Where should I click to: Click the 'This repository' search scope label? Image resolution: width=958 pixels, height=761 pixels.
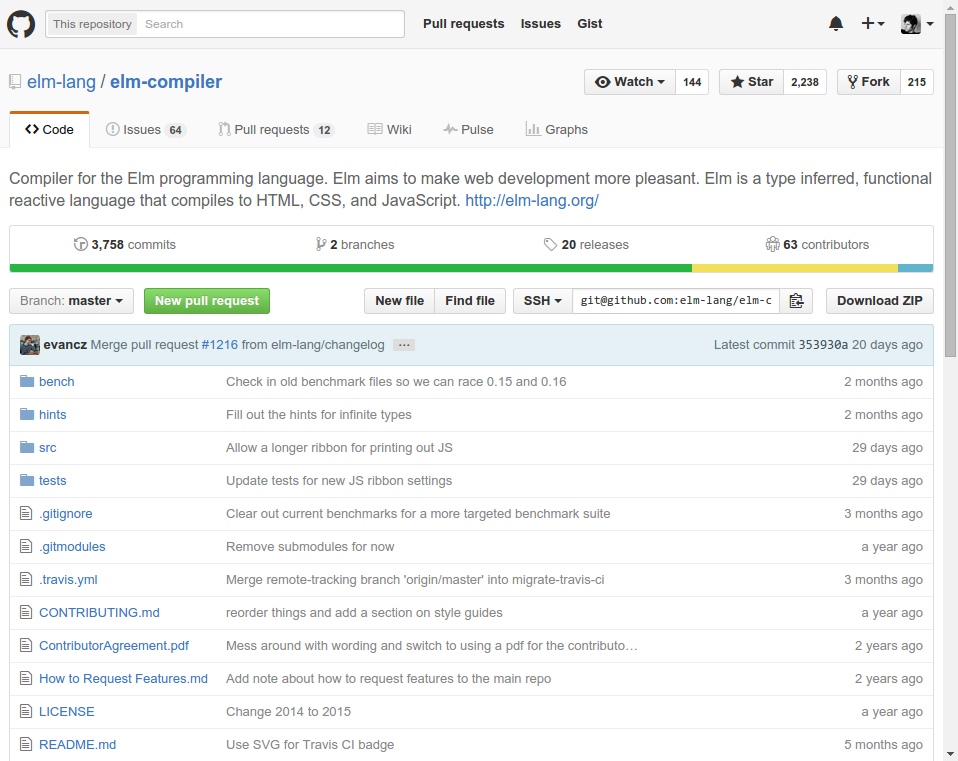pos(92,24)
